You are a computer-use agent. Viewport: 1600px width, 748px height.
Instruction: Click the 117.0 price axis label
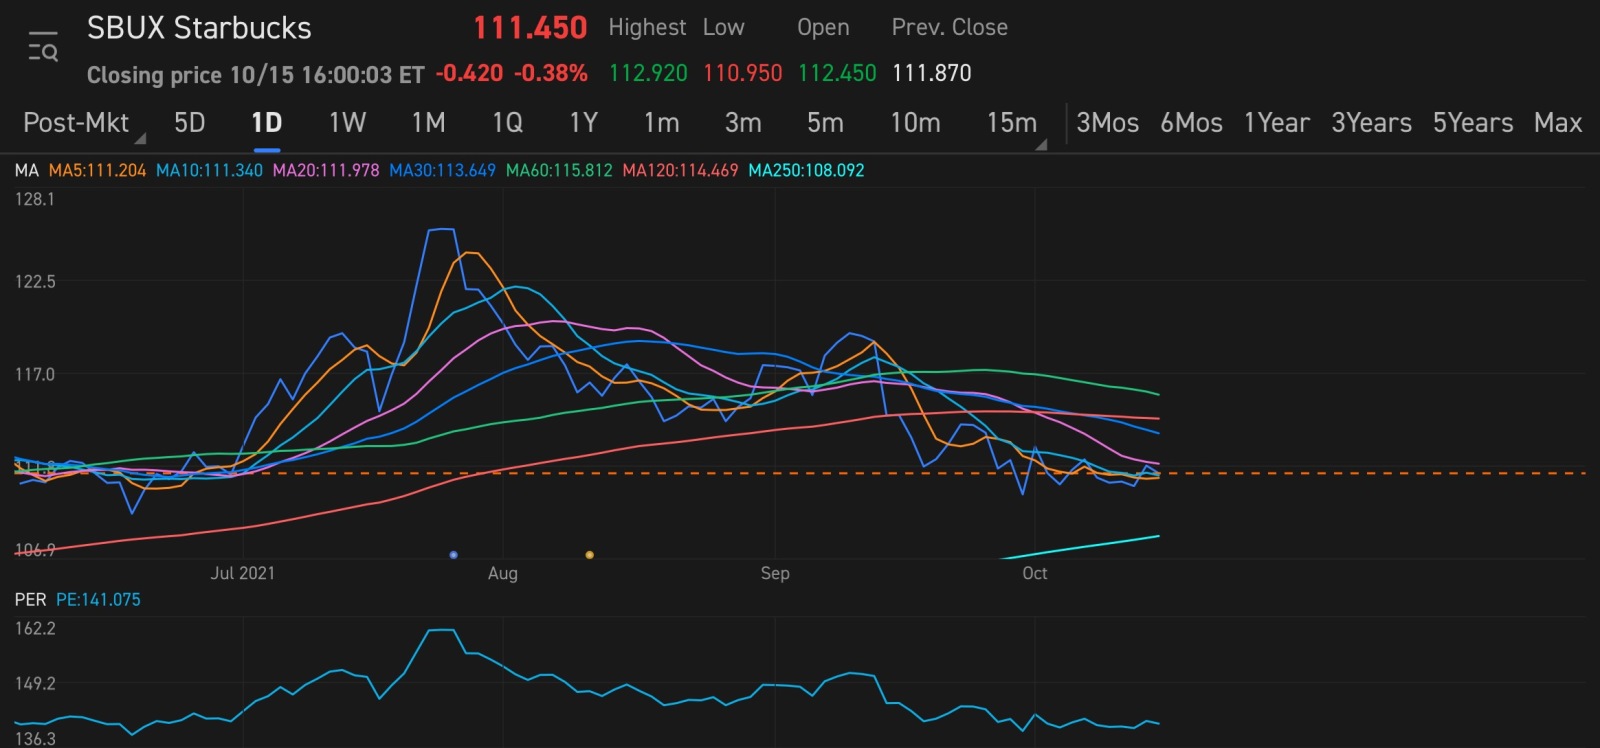[35, 374]
